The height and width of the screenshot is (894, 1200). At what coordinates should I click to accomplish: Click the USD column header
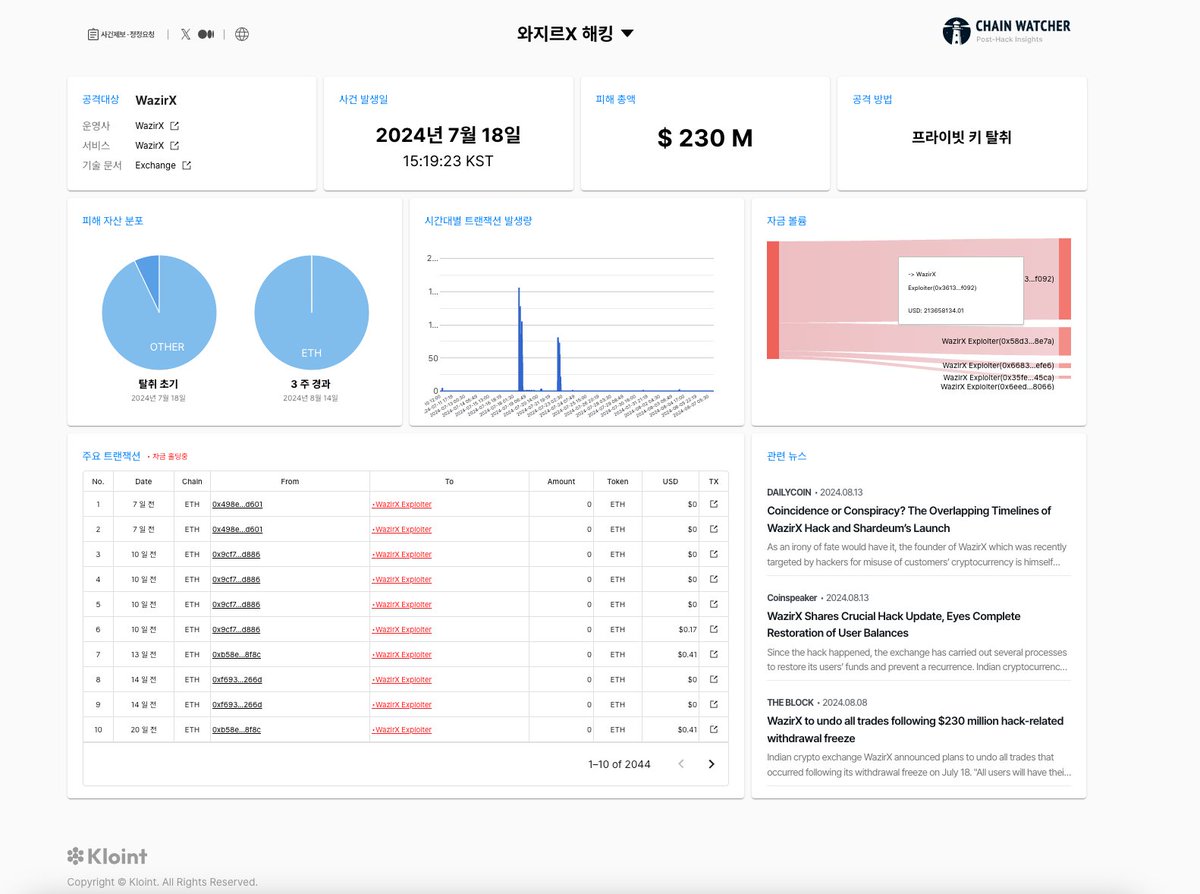[x=670, y=481]
